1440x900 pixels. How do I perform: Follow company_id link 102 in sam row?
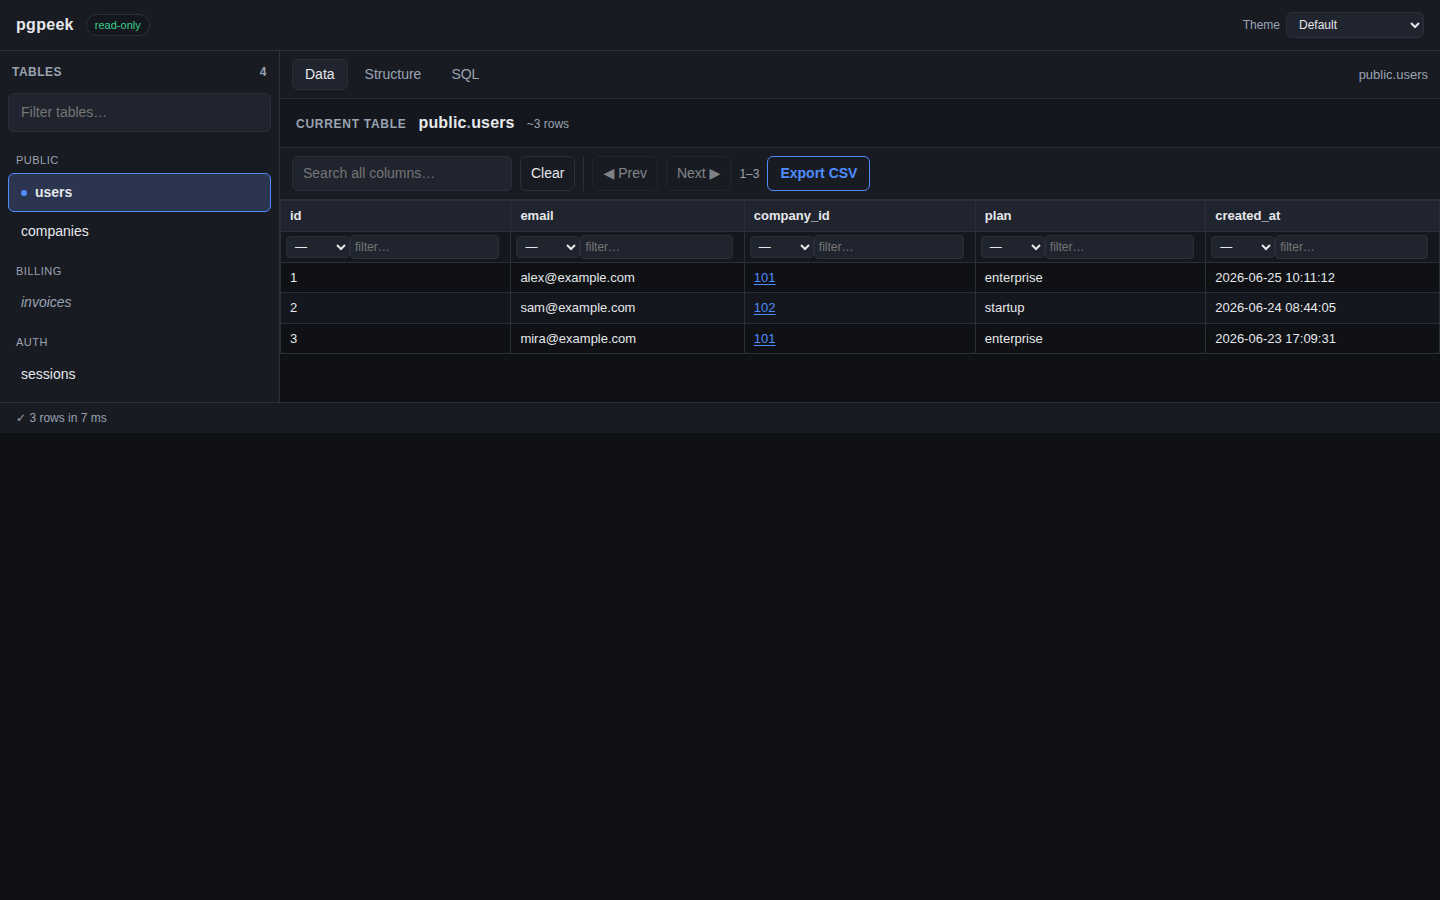[764, 308]
